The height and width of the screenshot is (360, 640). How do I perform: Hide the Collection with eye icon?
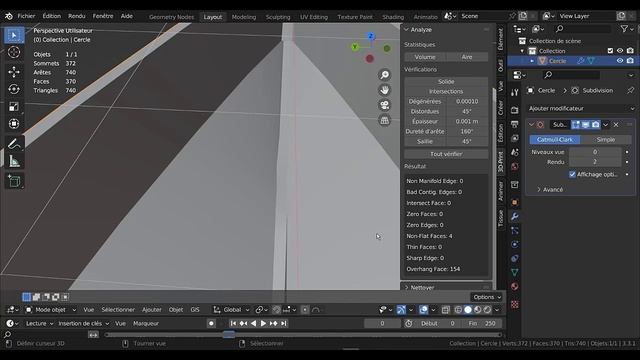620,51
